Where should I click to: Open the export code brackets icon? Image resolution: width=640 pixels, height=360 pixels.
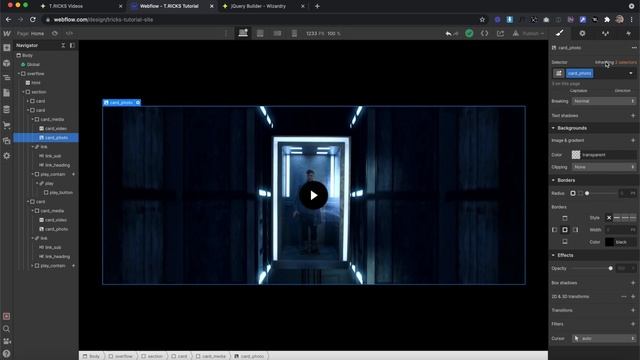click(484, 33)
